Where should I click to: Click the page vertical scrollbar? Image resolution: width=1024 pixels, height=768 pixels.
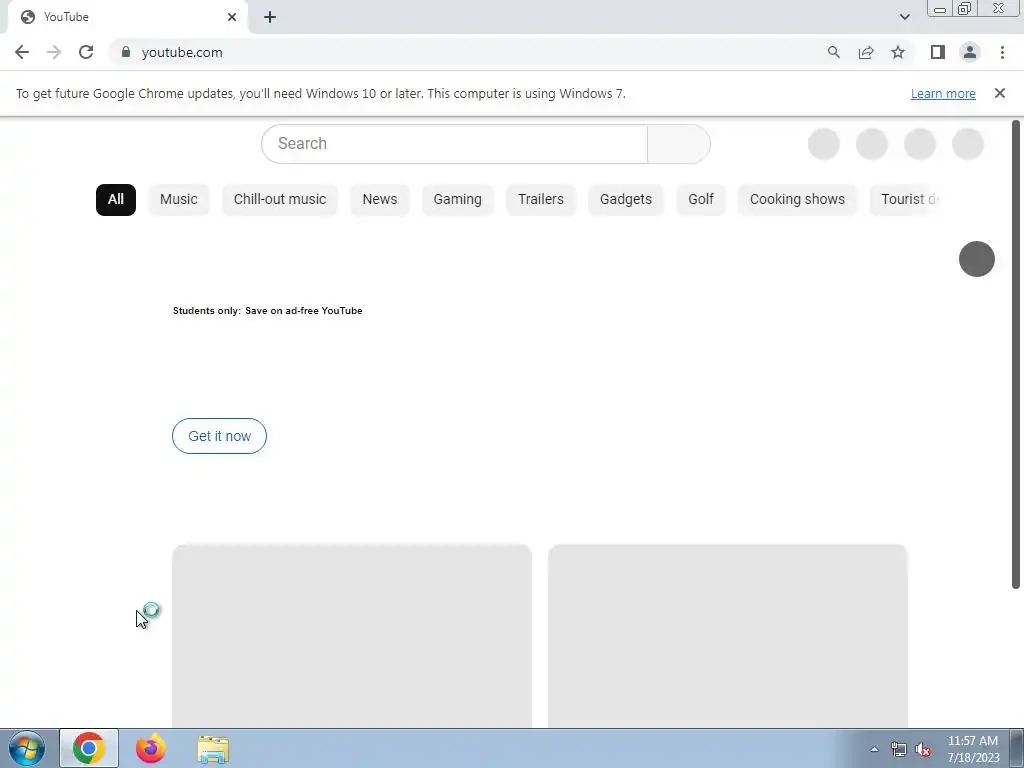point(1016,355)
